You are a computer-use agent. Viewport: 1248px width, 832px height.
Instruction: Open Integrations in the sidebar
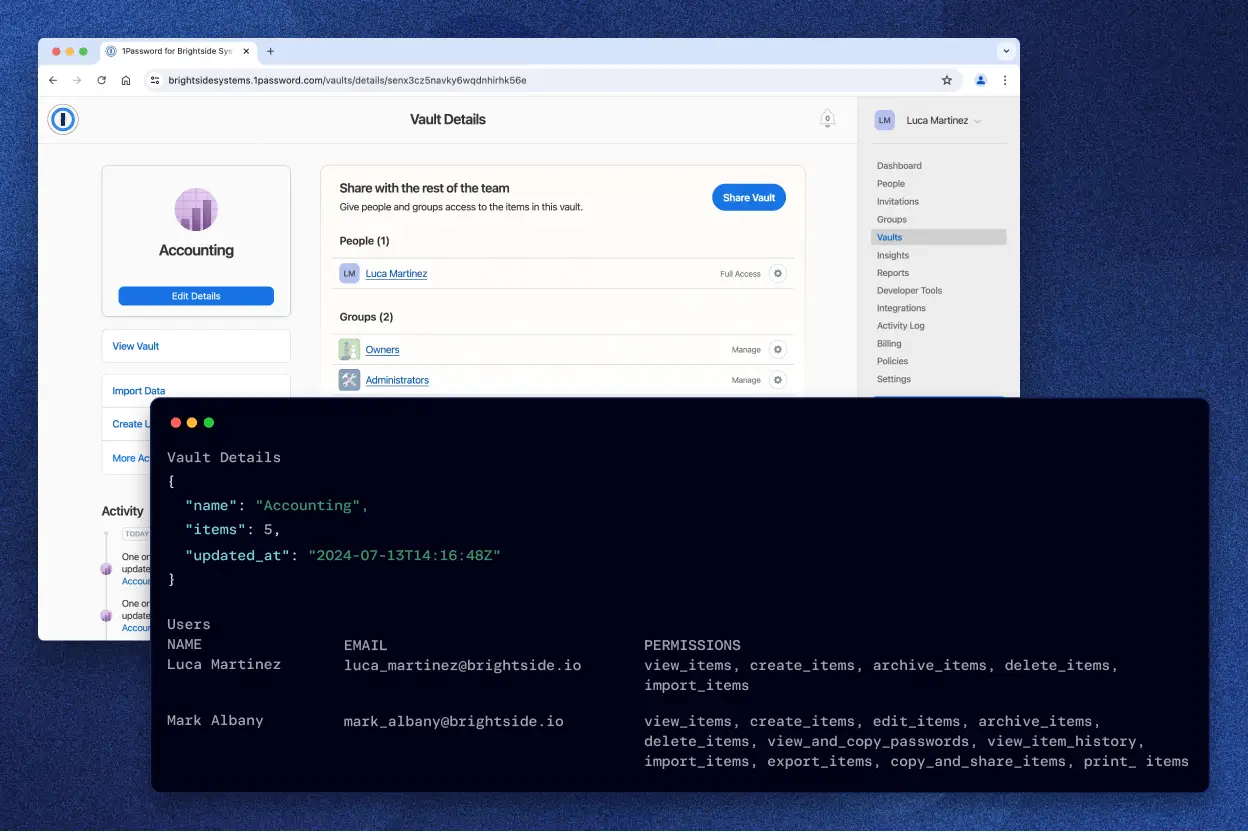coord(901,308)
